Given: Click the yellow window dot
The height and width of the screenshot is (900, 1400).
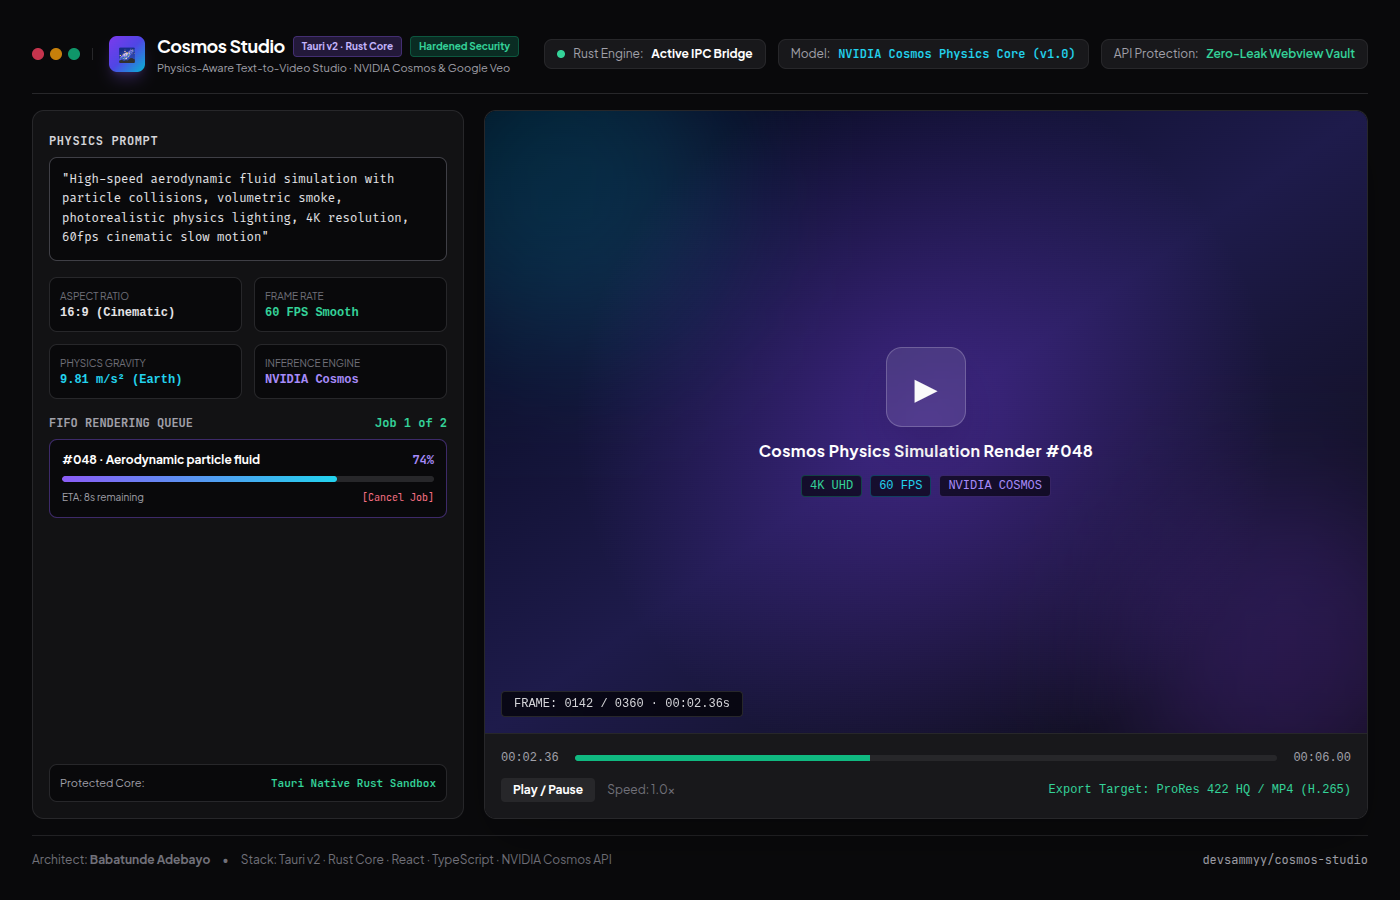Looking at the screenshot, I should 56,54.
